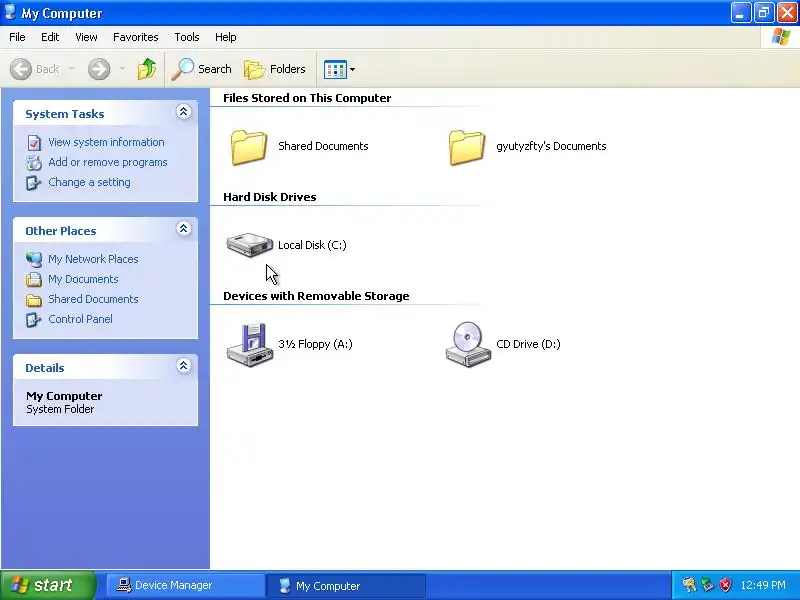Click the keys tray icon
Viewport: 800px width, 600px height.
689,585
